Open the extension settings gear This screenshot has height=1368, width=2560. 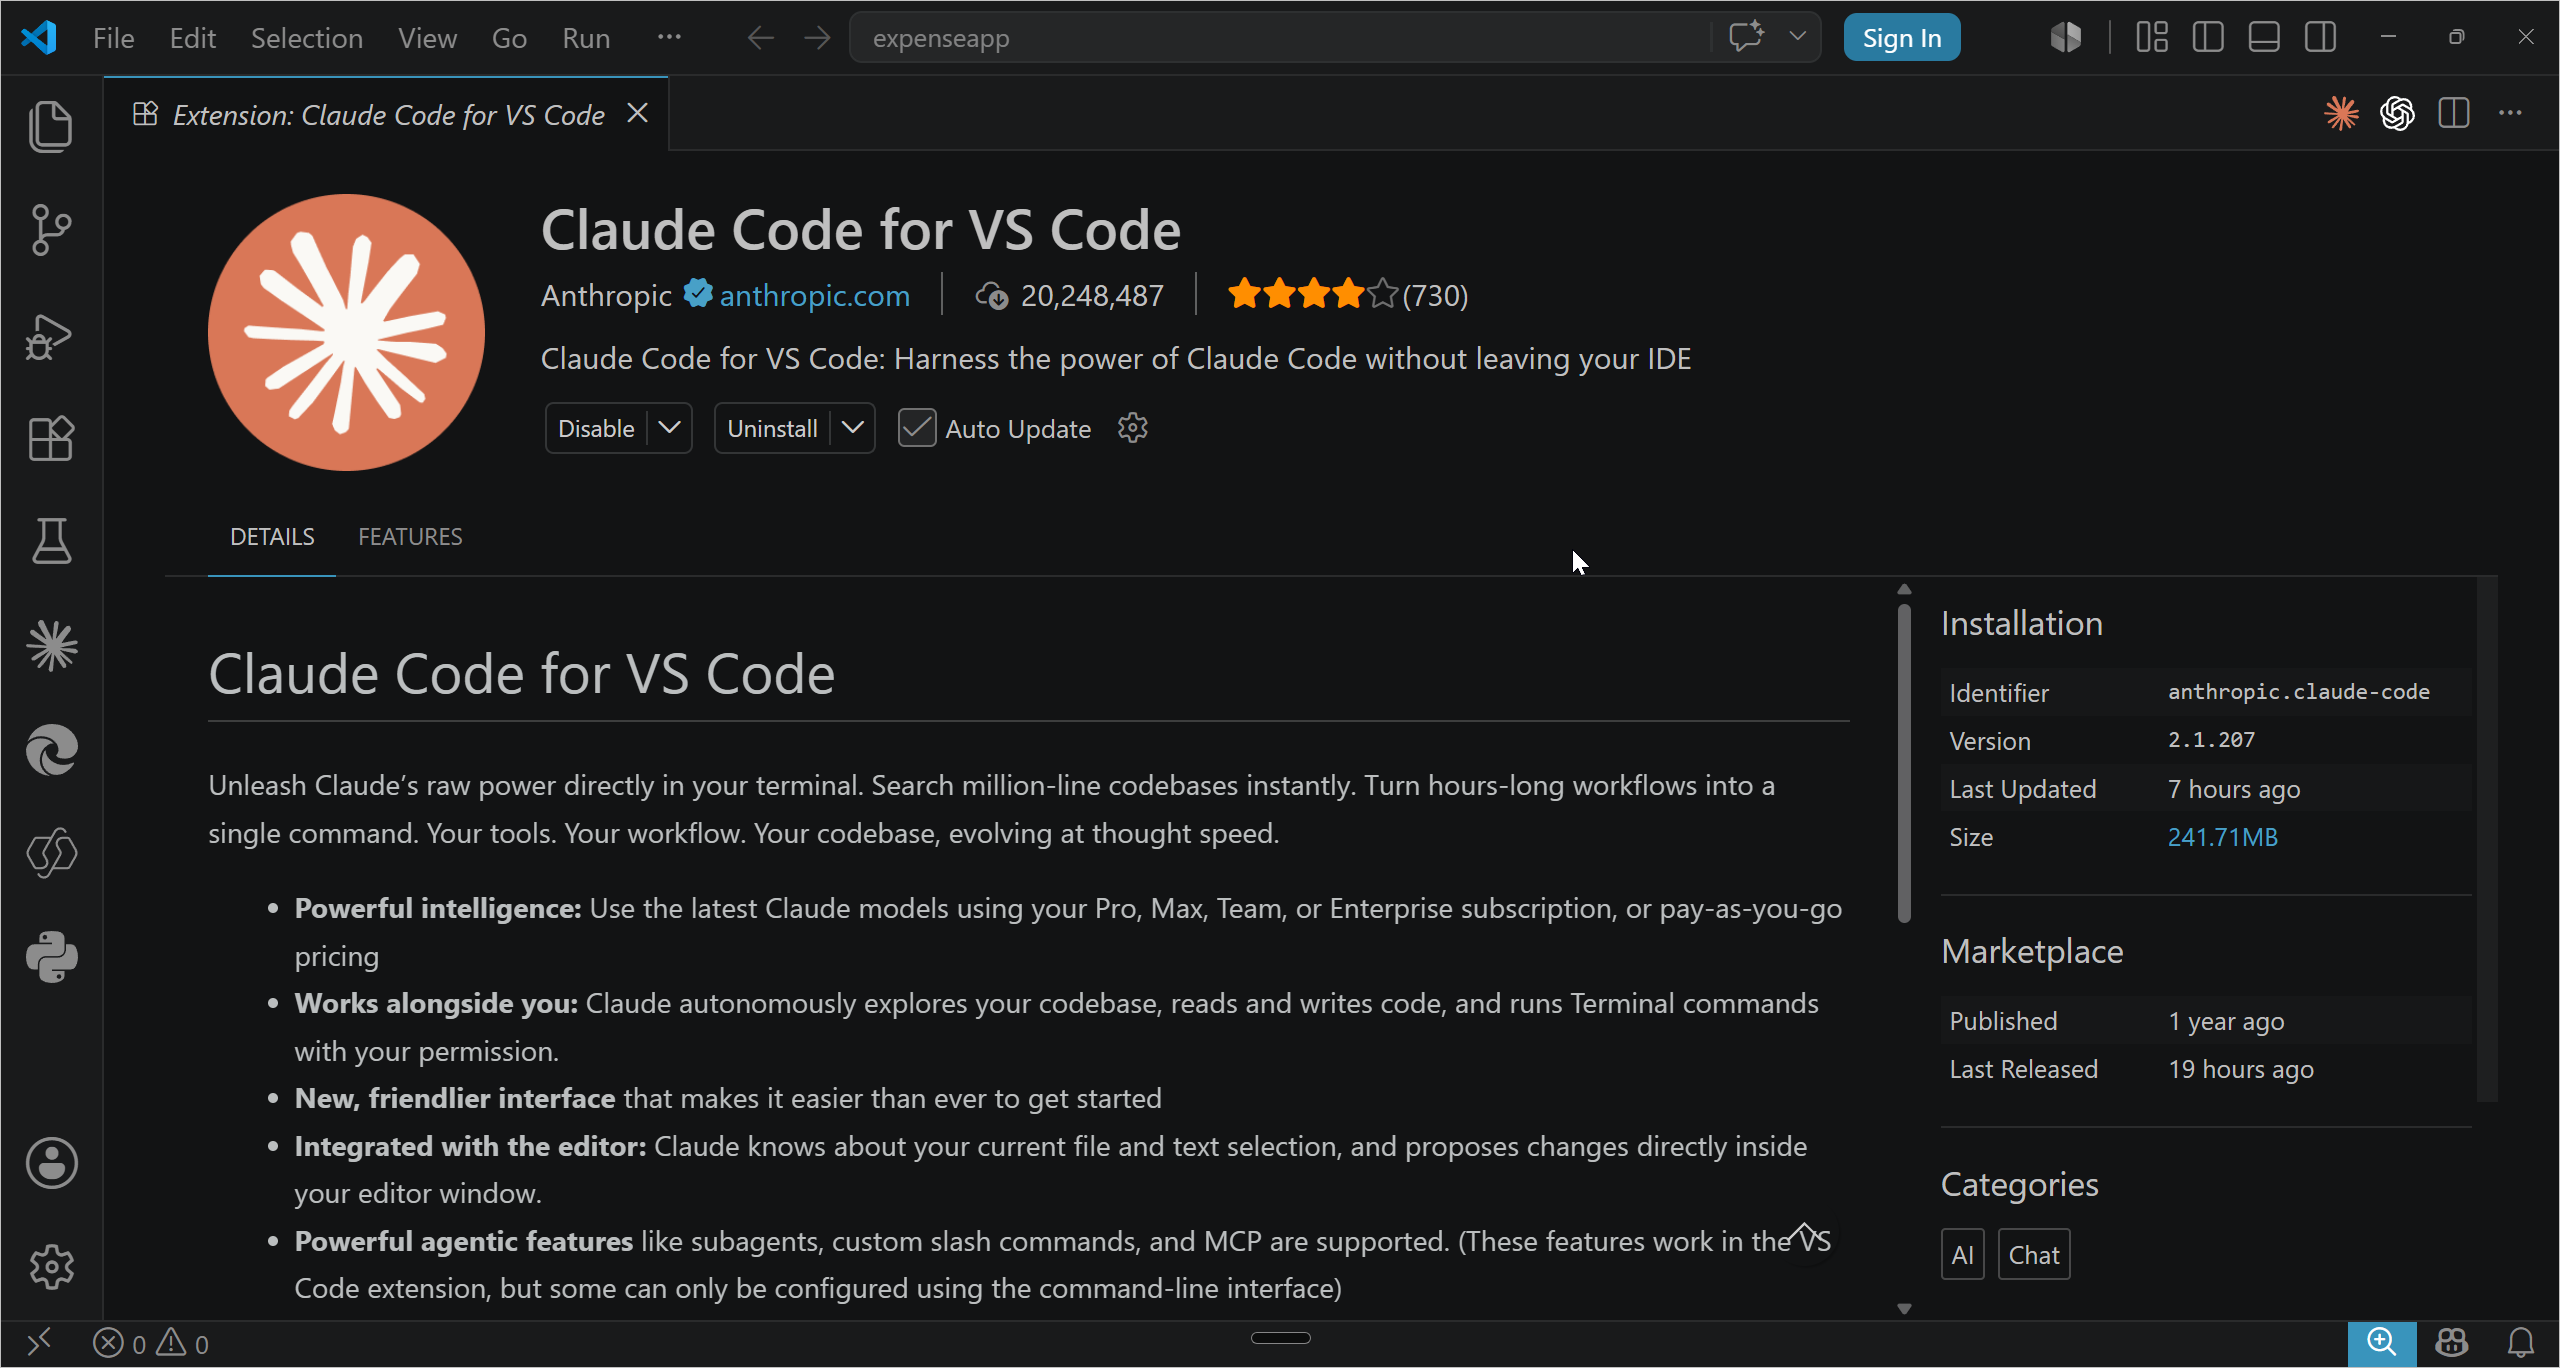tap(1132, 428)
